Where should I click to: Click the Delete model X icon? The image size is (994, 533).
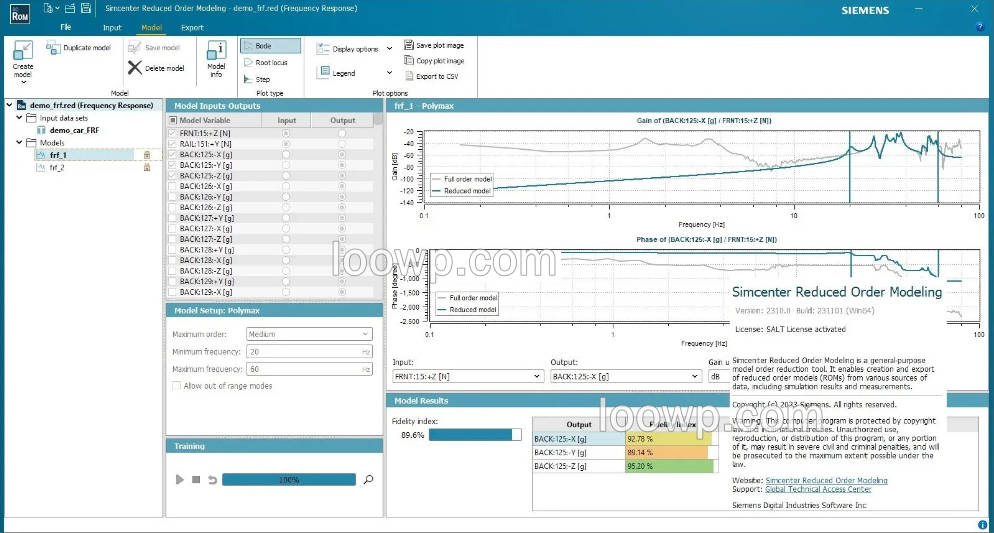pyautogui.click(x=134, y=67)
